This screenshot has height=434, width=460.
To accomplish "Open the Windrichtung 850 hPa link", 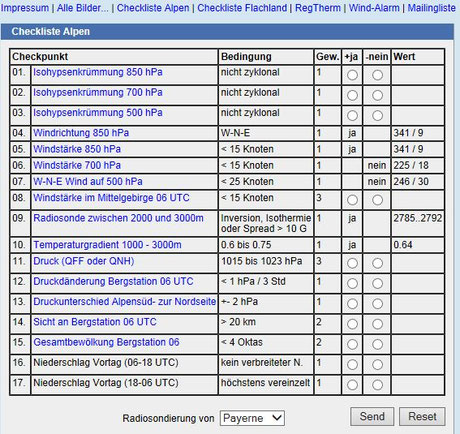I will (x=81, y=133).
